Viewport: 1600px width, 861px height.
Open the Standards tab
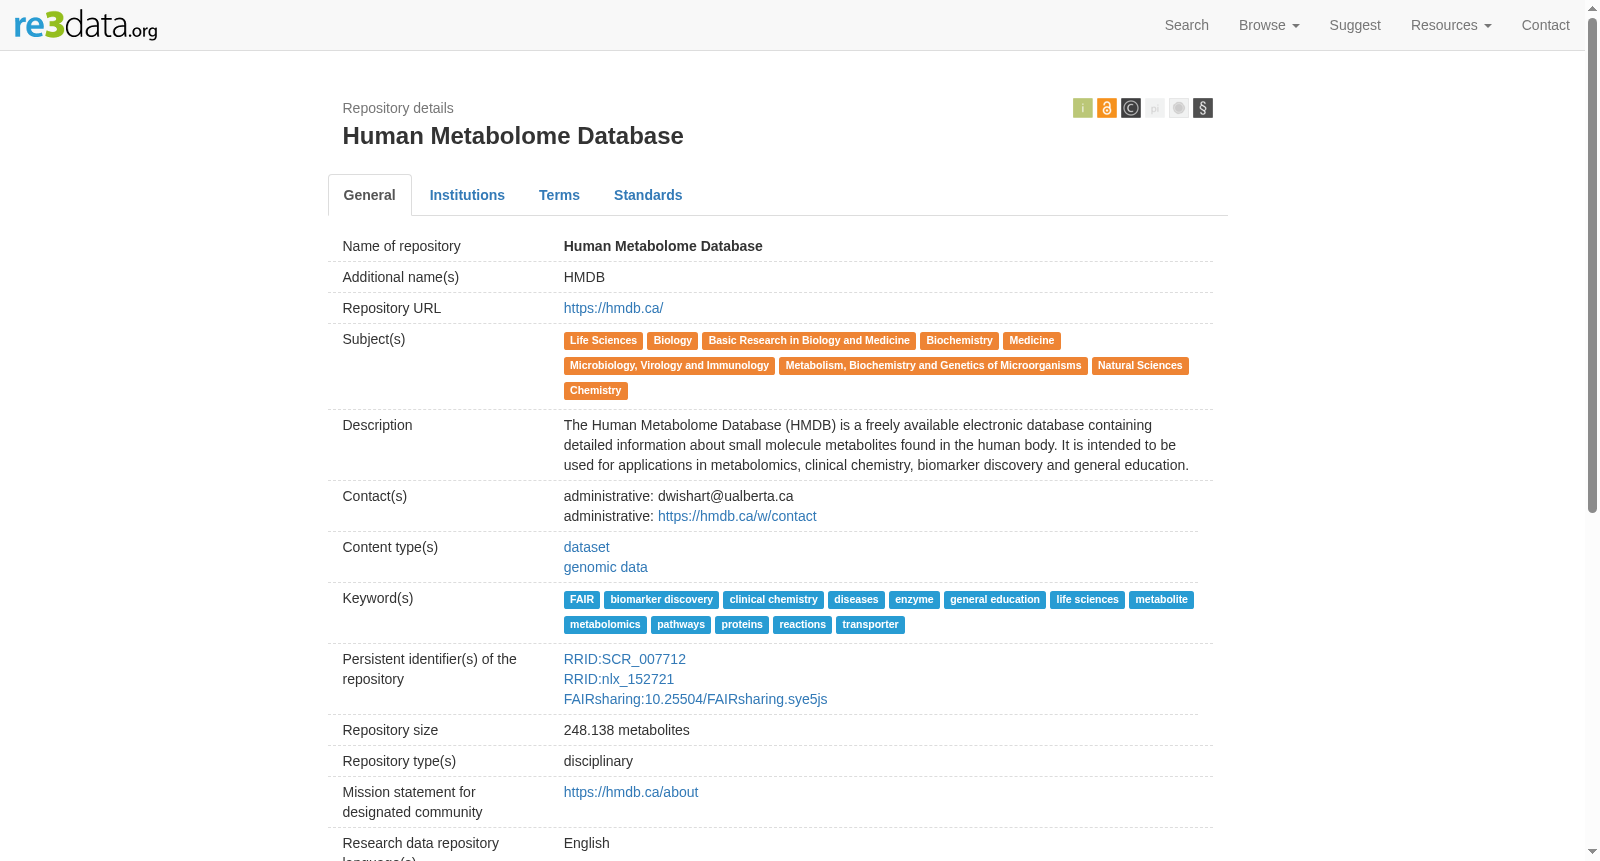(x=648, y=195)
